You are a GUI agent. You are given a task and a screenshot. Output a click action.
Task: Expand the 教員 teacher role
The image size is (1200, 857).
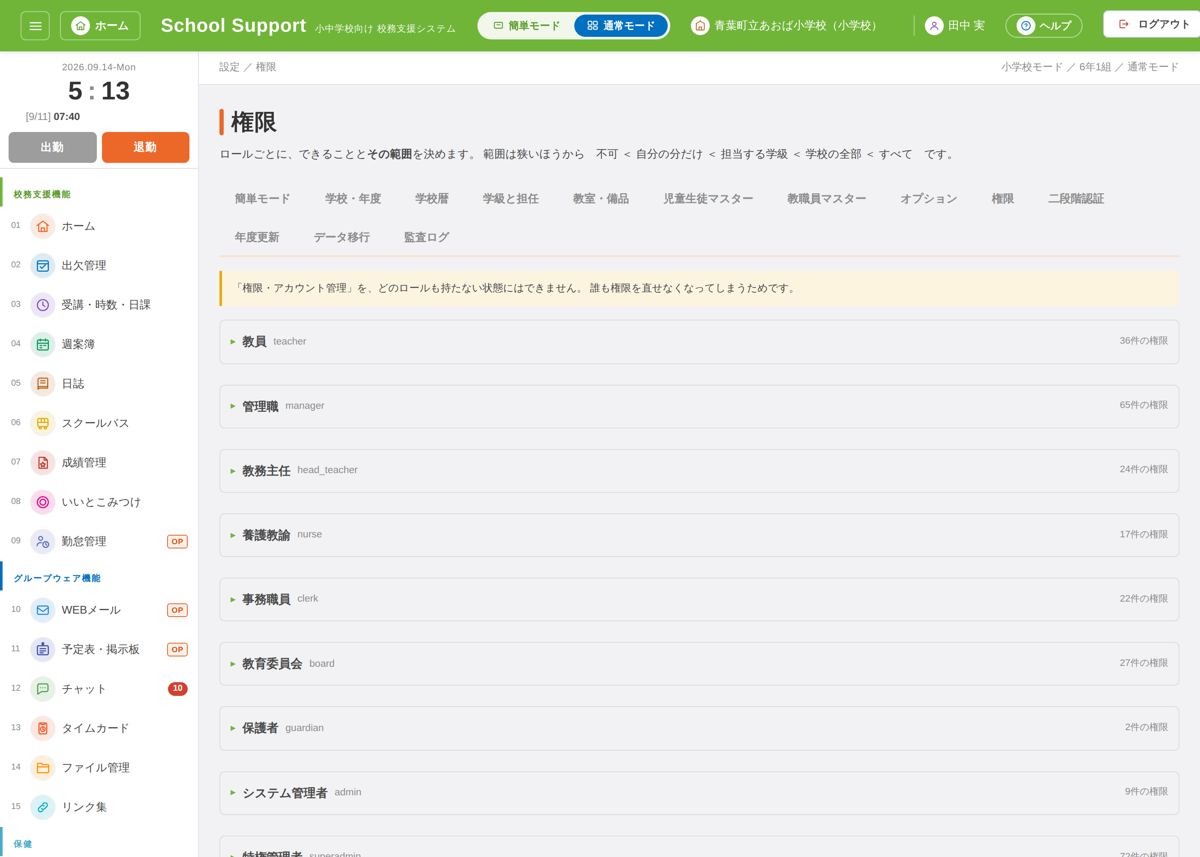pyautogui.click(x=699, y=342)
